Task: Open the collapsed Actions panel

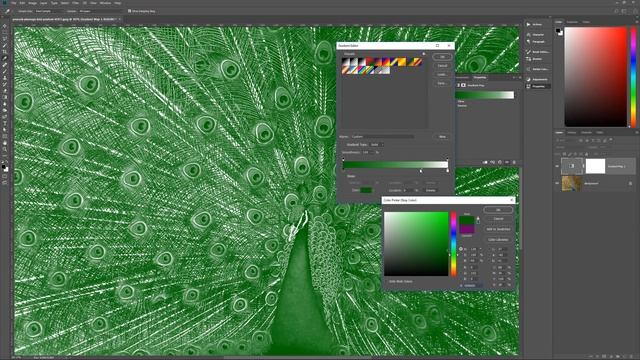Action: [x=535, y=24]
